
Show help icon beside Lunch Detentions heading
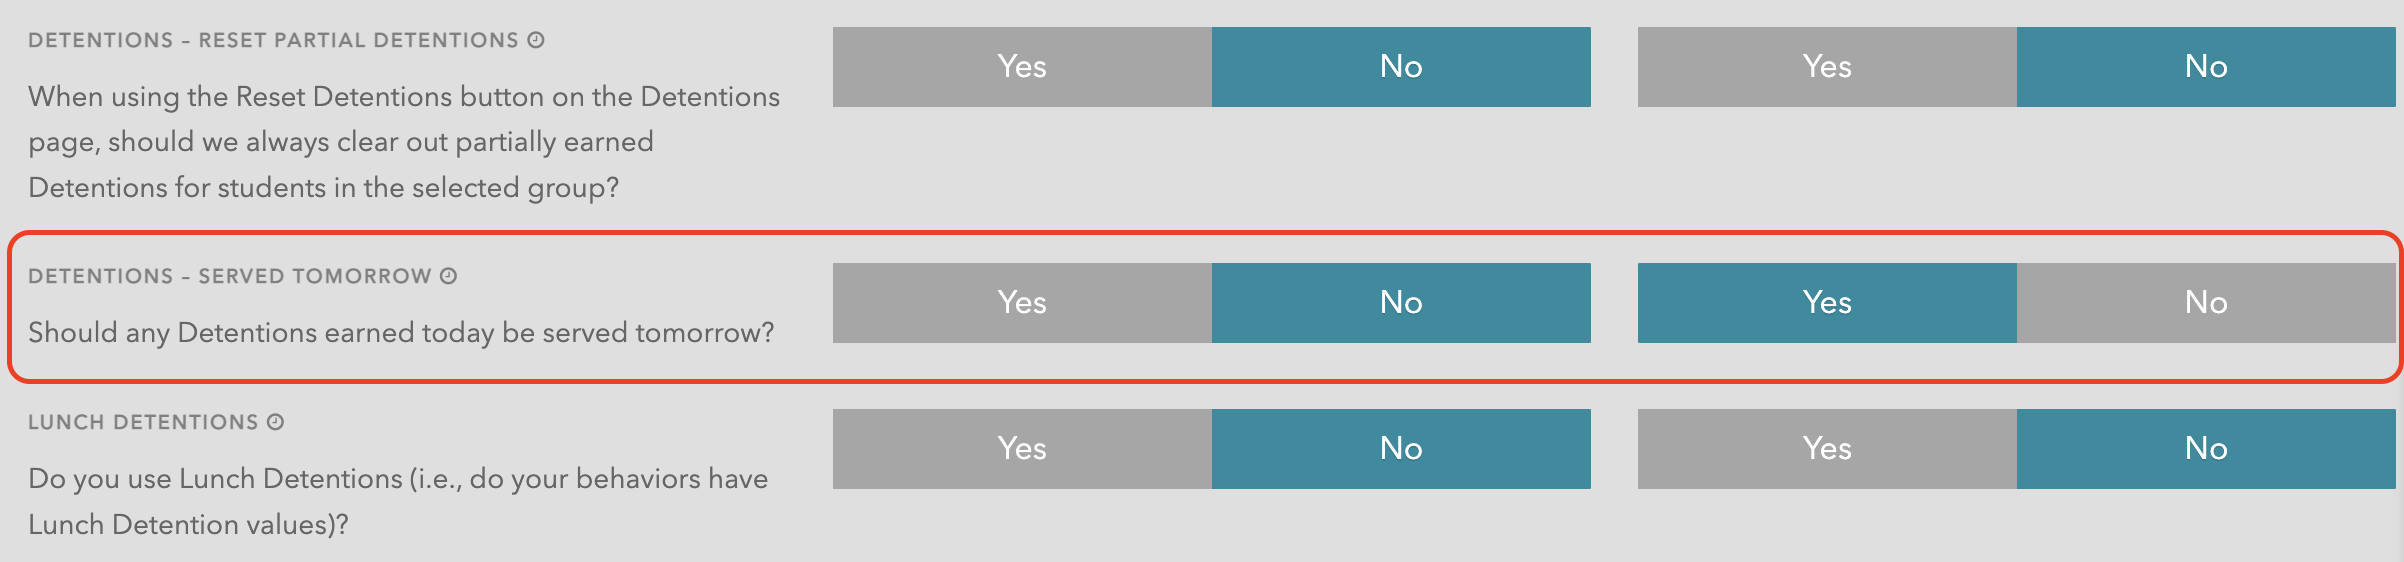(x=276, y=422)
